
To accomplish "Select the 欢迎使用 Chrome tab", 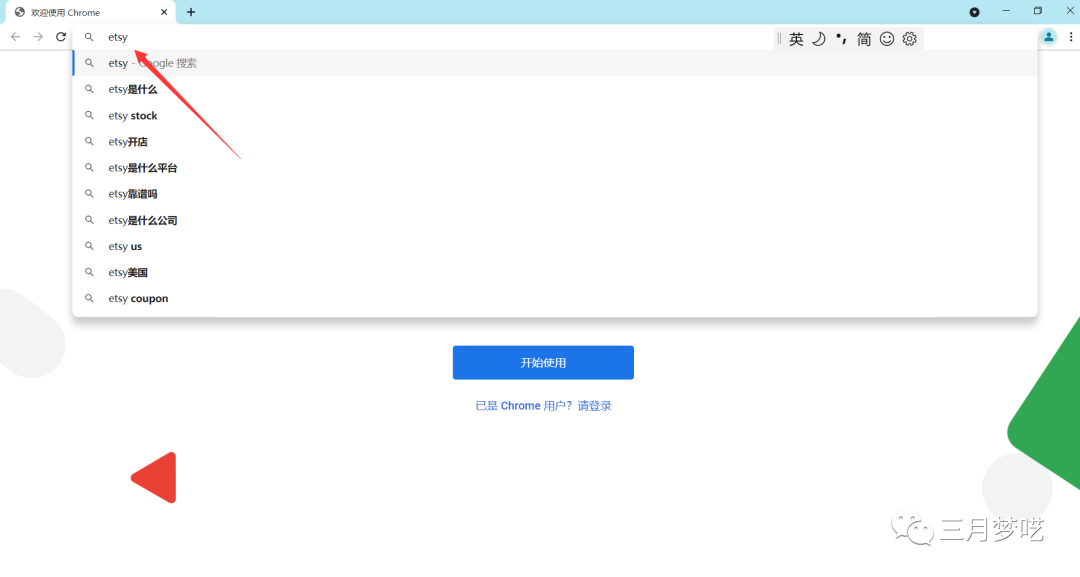I will click(x=92, y=12).
